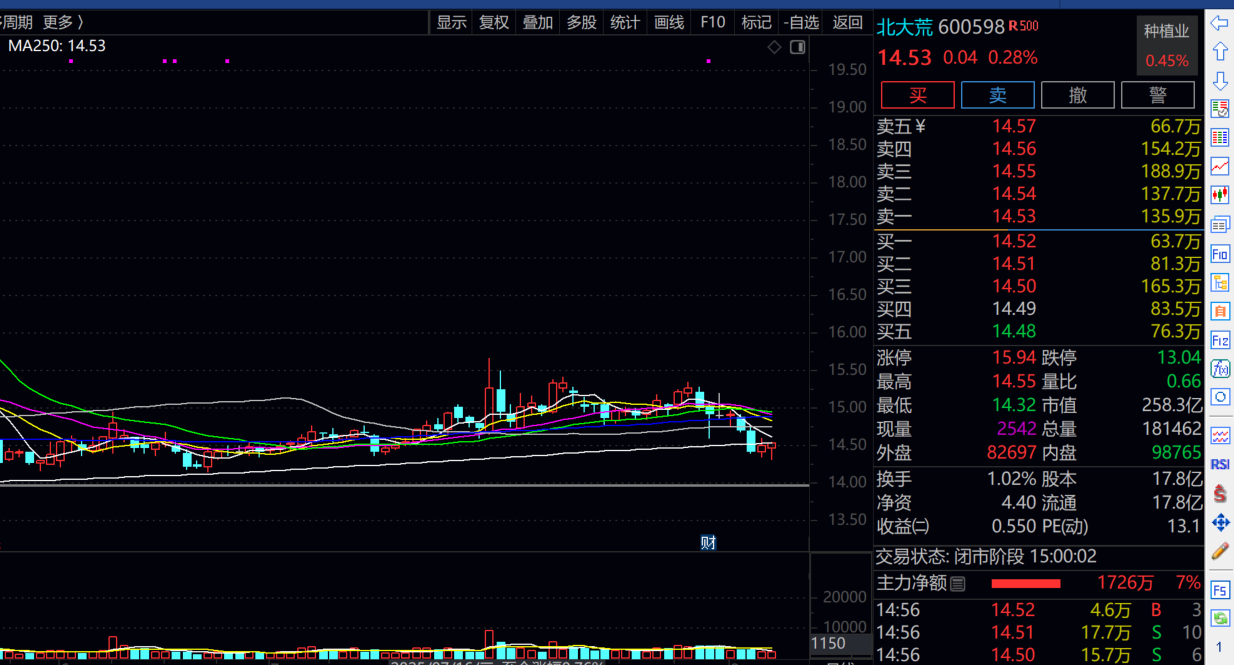Open the 多股 multi-stock menu
Viewport: 1234px width, 665px height.
coord(581,22)
